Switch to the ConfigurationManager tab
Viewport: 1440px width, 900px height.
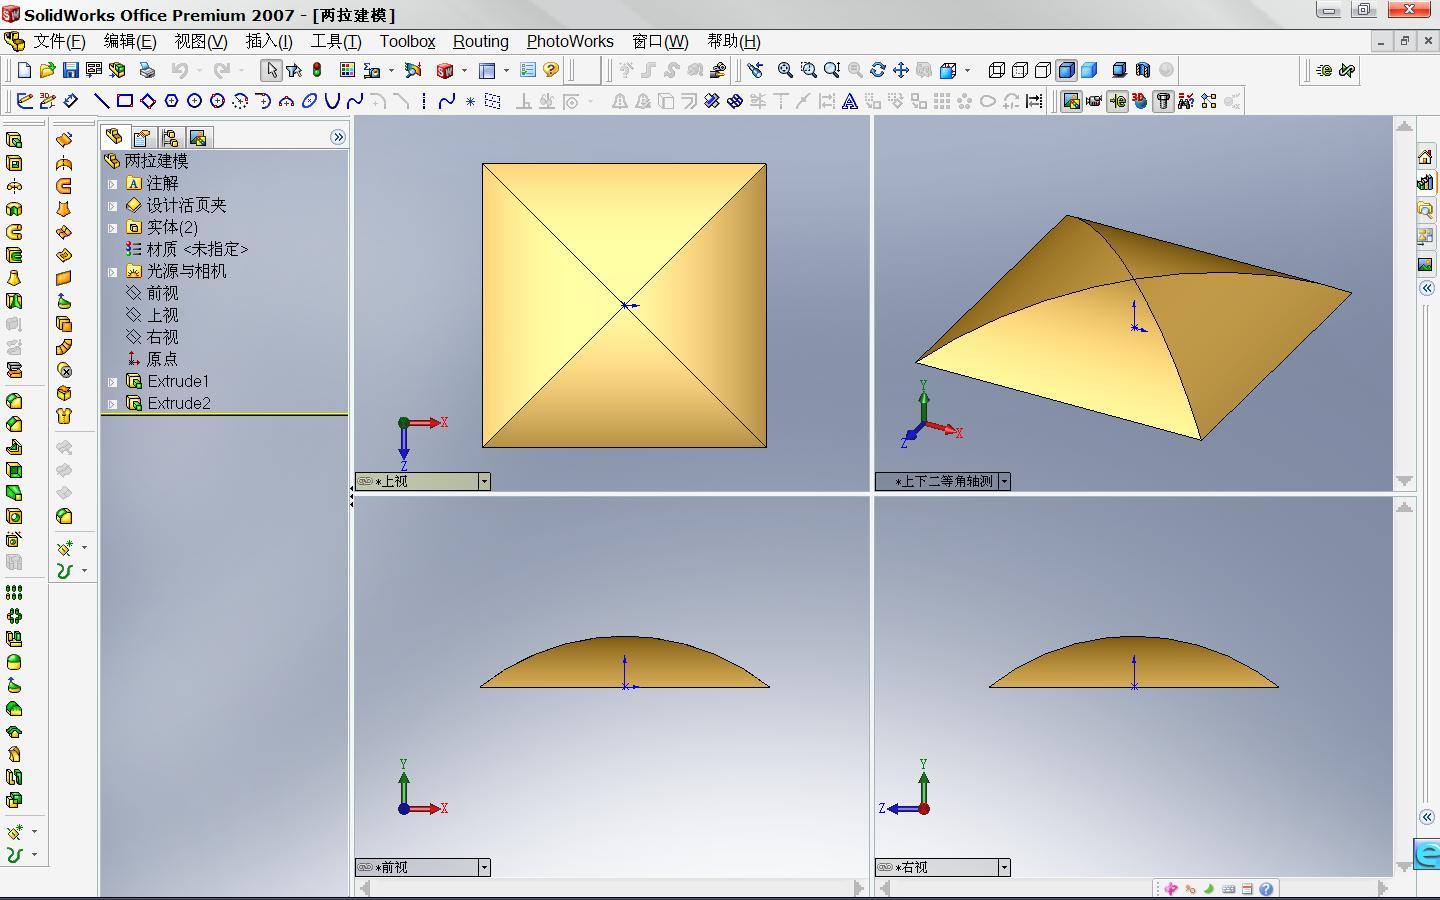coord(170,137)
